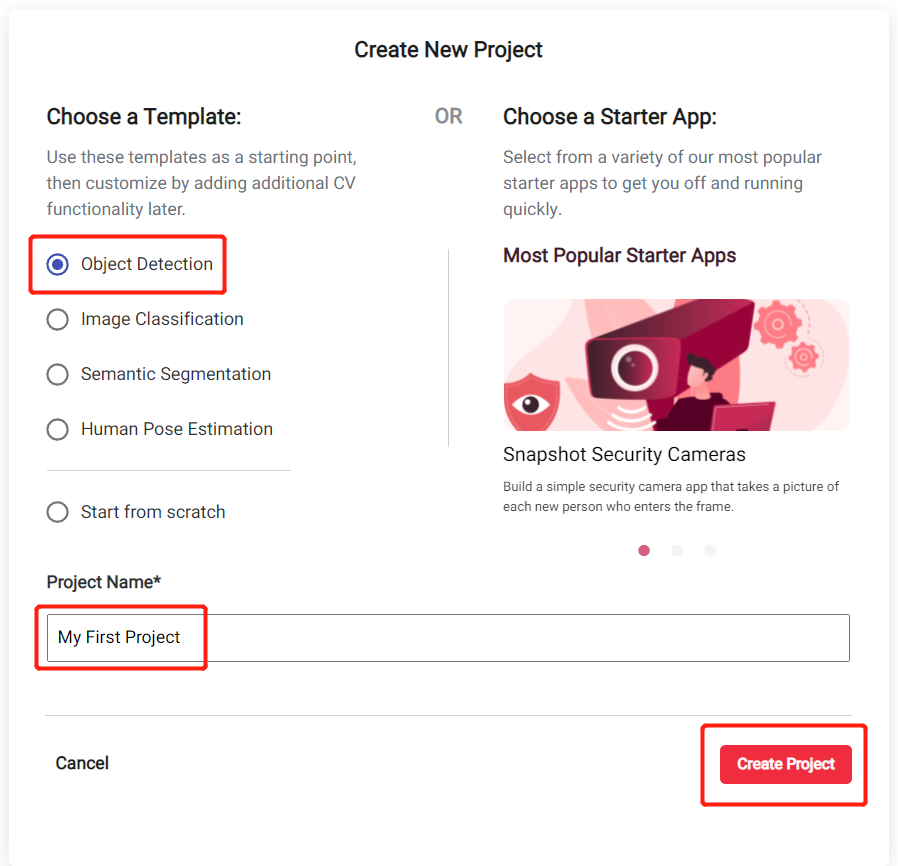This screenshot has width=898, height=866.
Task: Select the first pink carousel indicator dot
Action: 644,550
